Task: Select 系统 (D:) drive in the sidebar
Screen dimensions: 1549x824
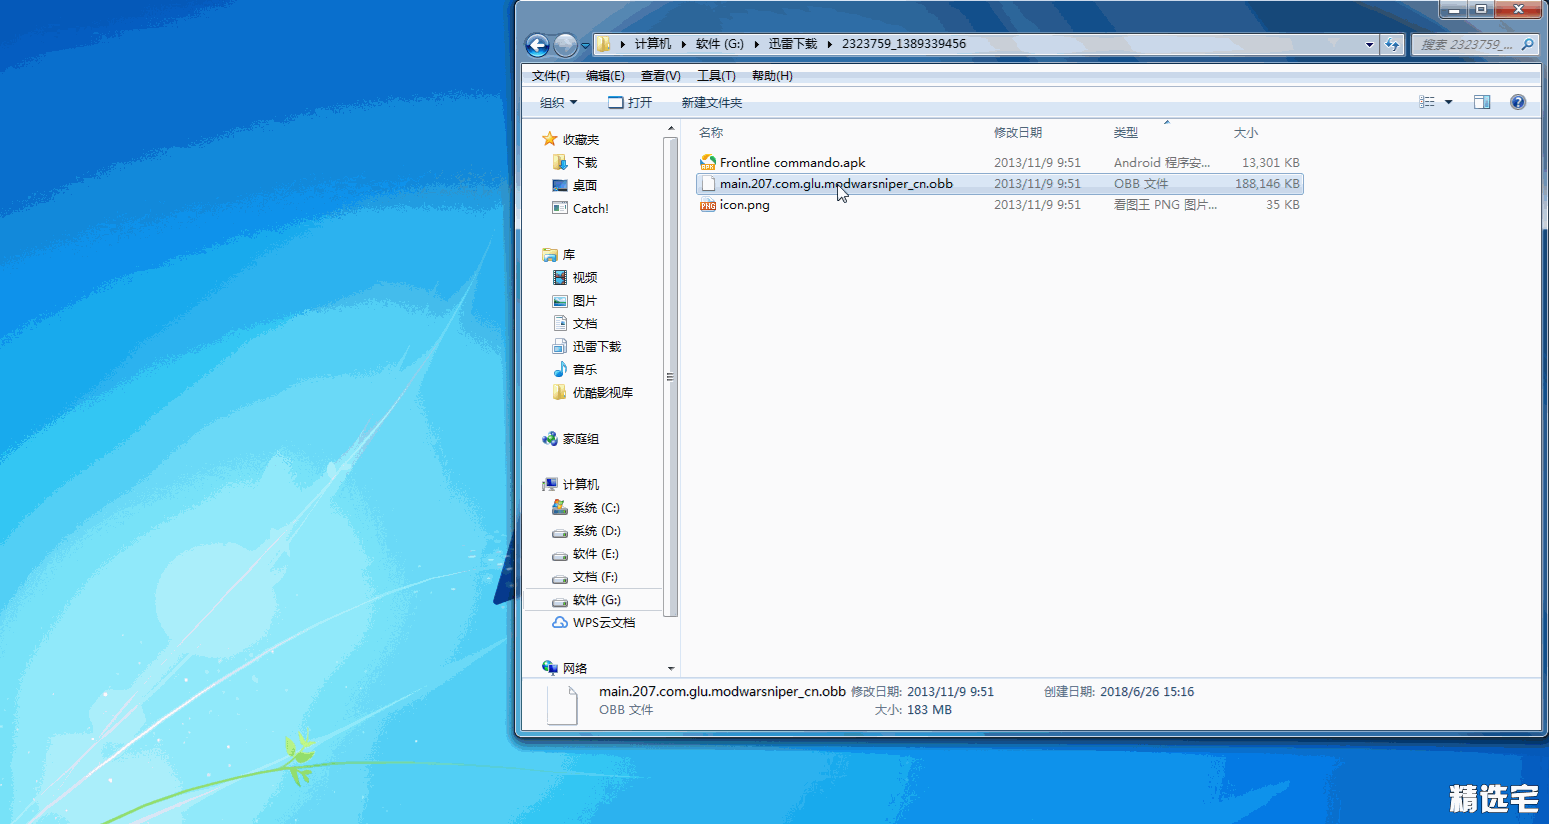Action: click(x=597, y=531)
